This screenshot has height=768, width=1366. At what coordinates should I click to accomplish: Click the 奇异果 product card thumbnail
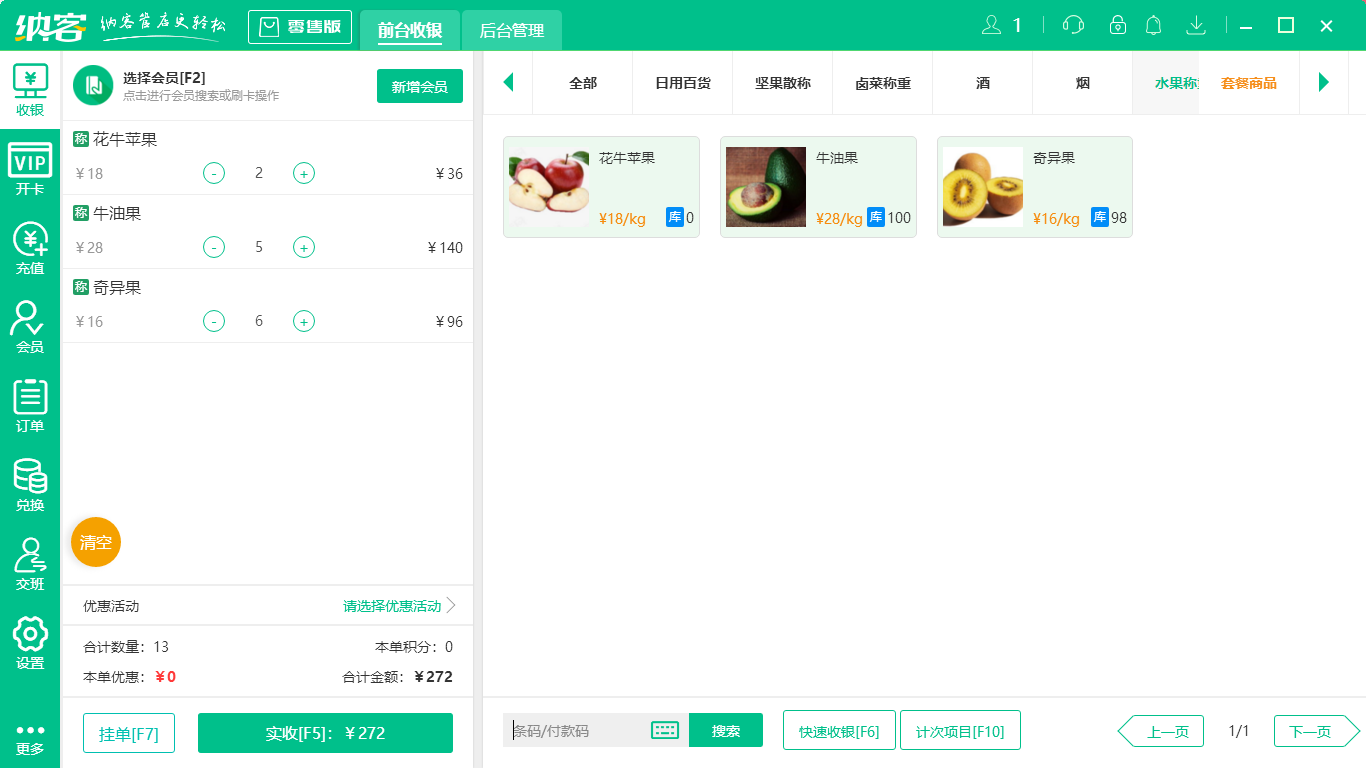(983, 187)
